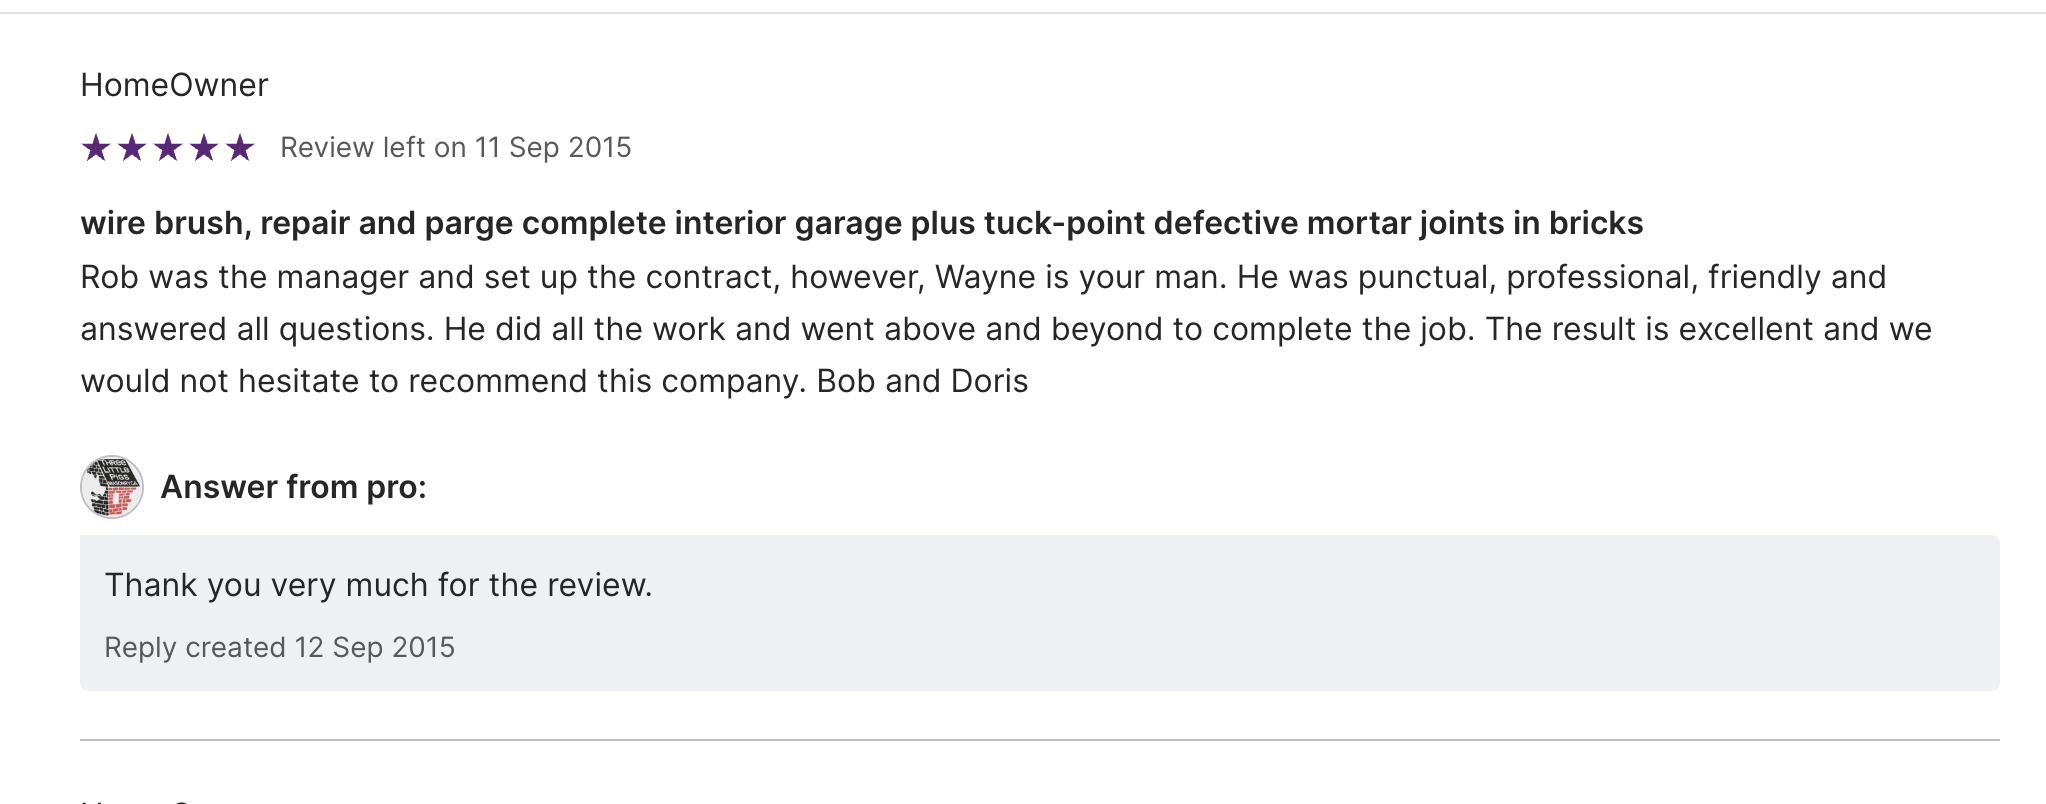
Task: Click the HomeOwner reviewer name
Action: (x=174, y=85)
